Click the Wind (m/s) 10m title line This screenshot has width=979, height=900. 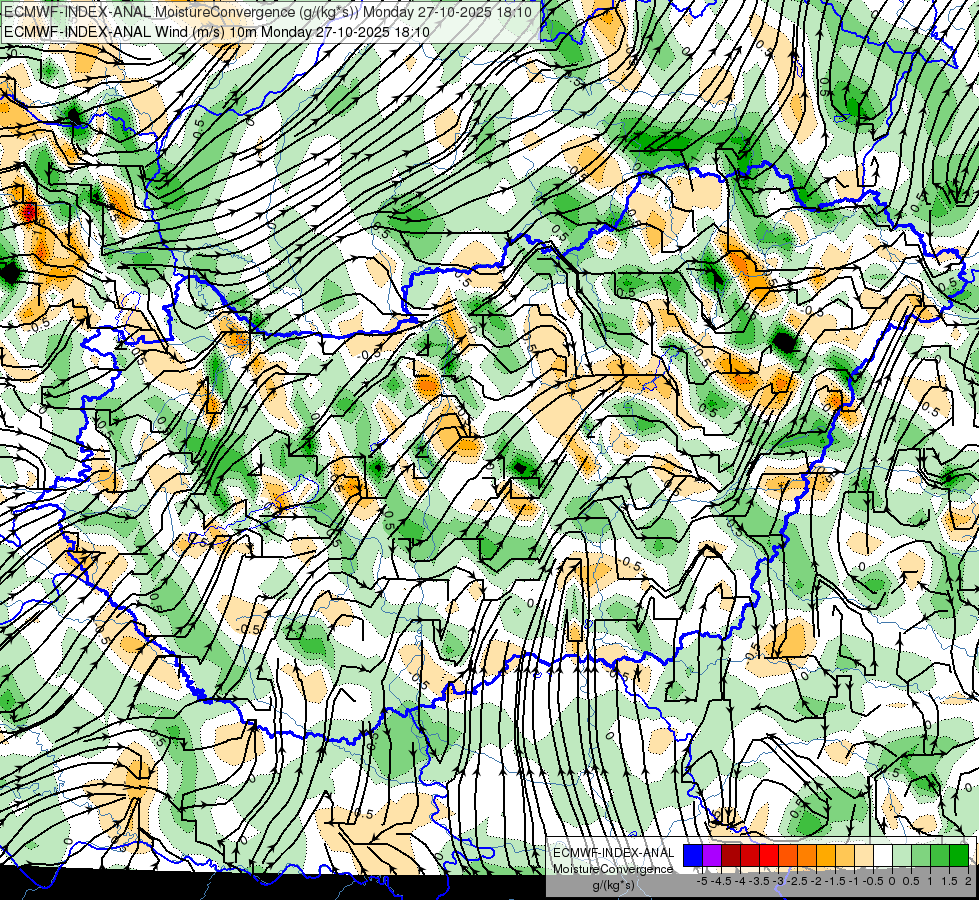[217, 31]
